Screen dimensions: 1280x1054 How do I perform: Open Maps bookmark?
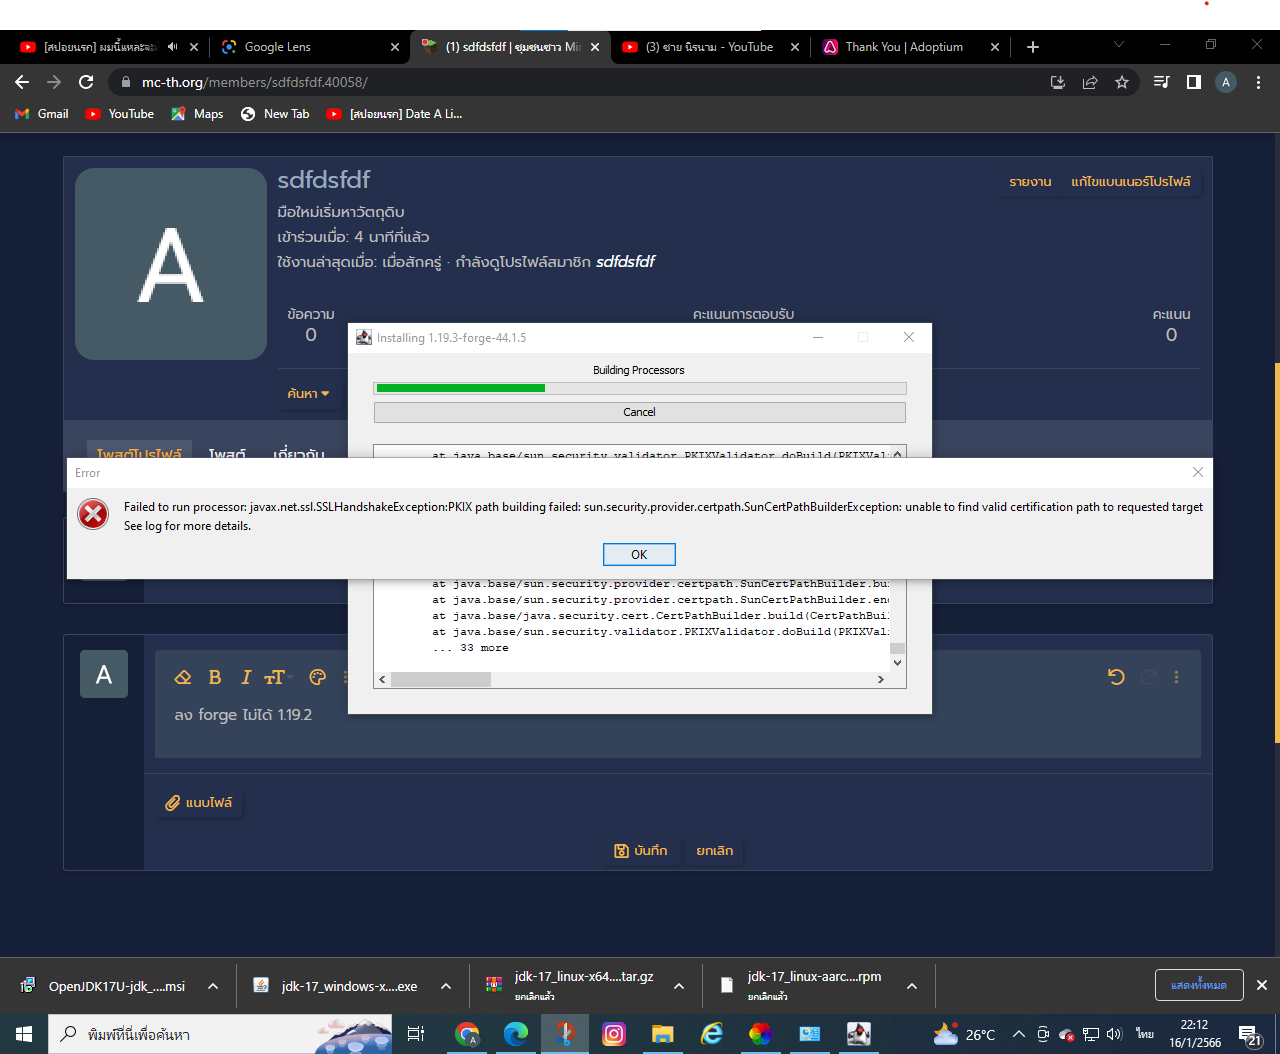pyautogui.click(x=197, y=114)
